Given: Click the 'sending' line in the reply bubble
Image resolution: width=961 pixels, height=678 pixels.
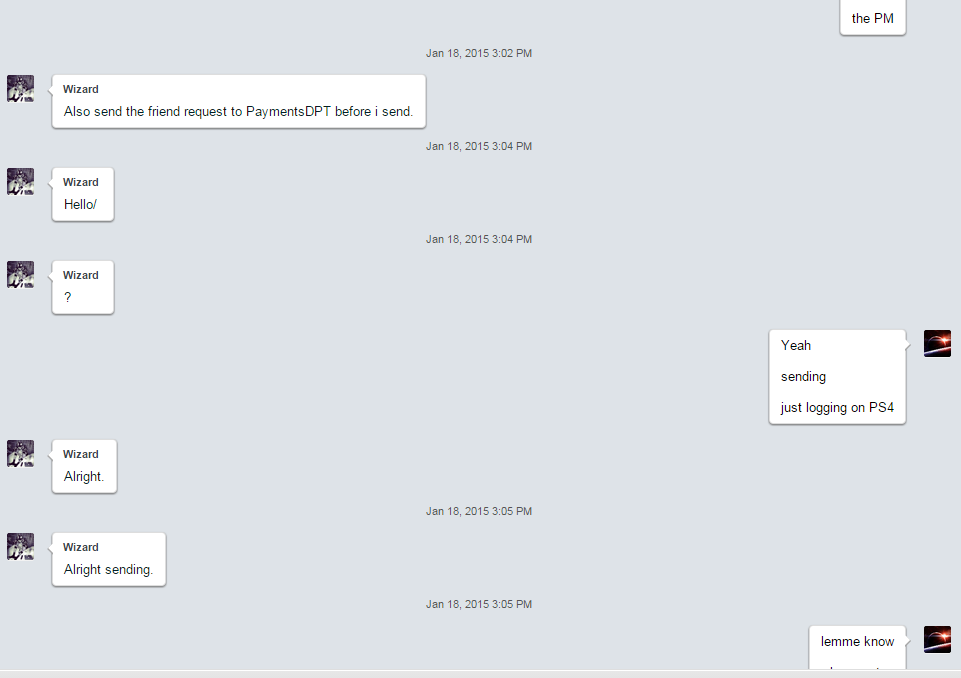Looking at the screenshot, I should tap(803, 376).
